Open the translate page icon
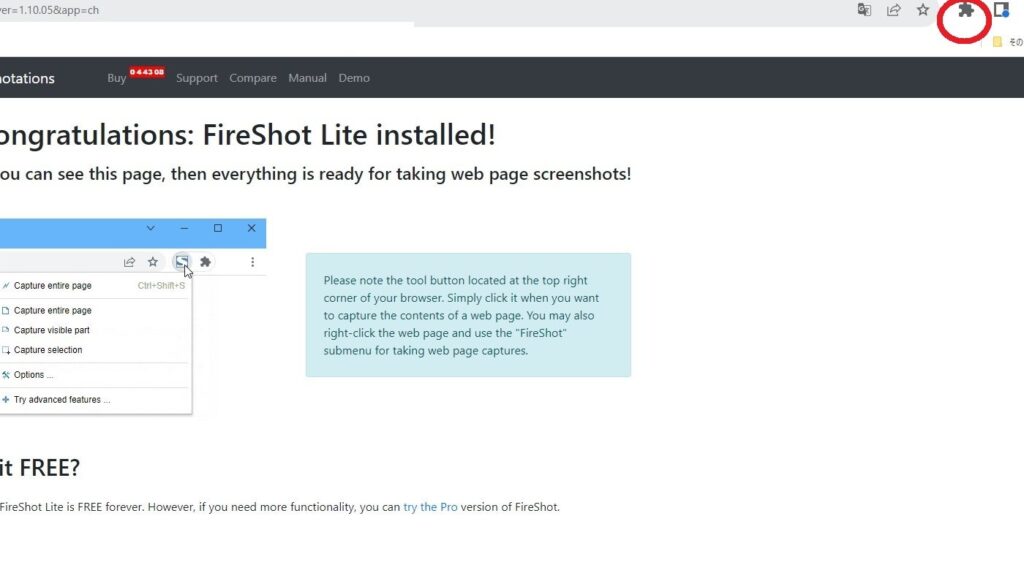The image size is (1024, 573). point(864,10)
